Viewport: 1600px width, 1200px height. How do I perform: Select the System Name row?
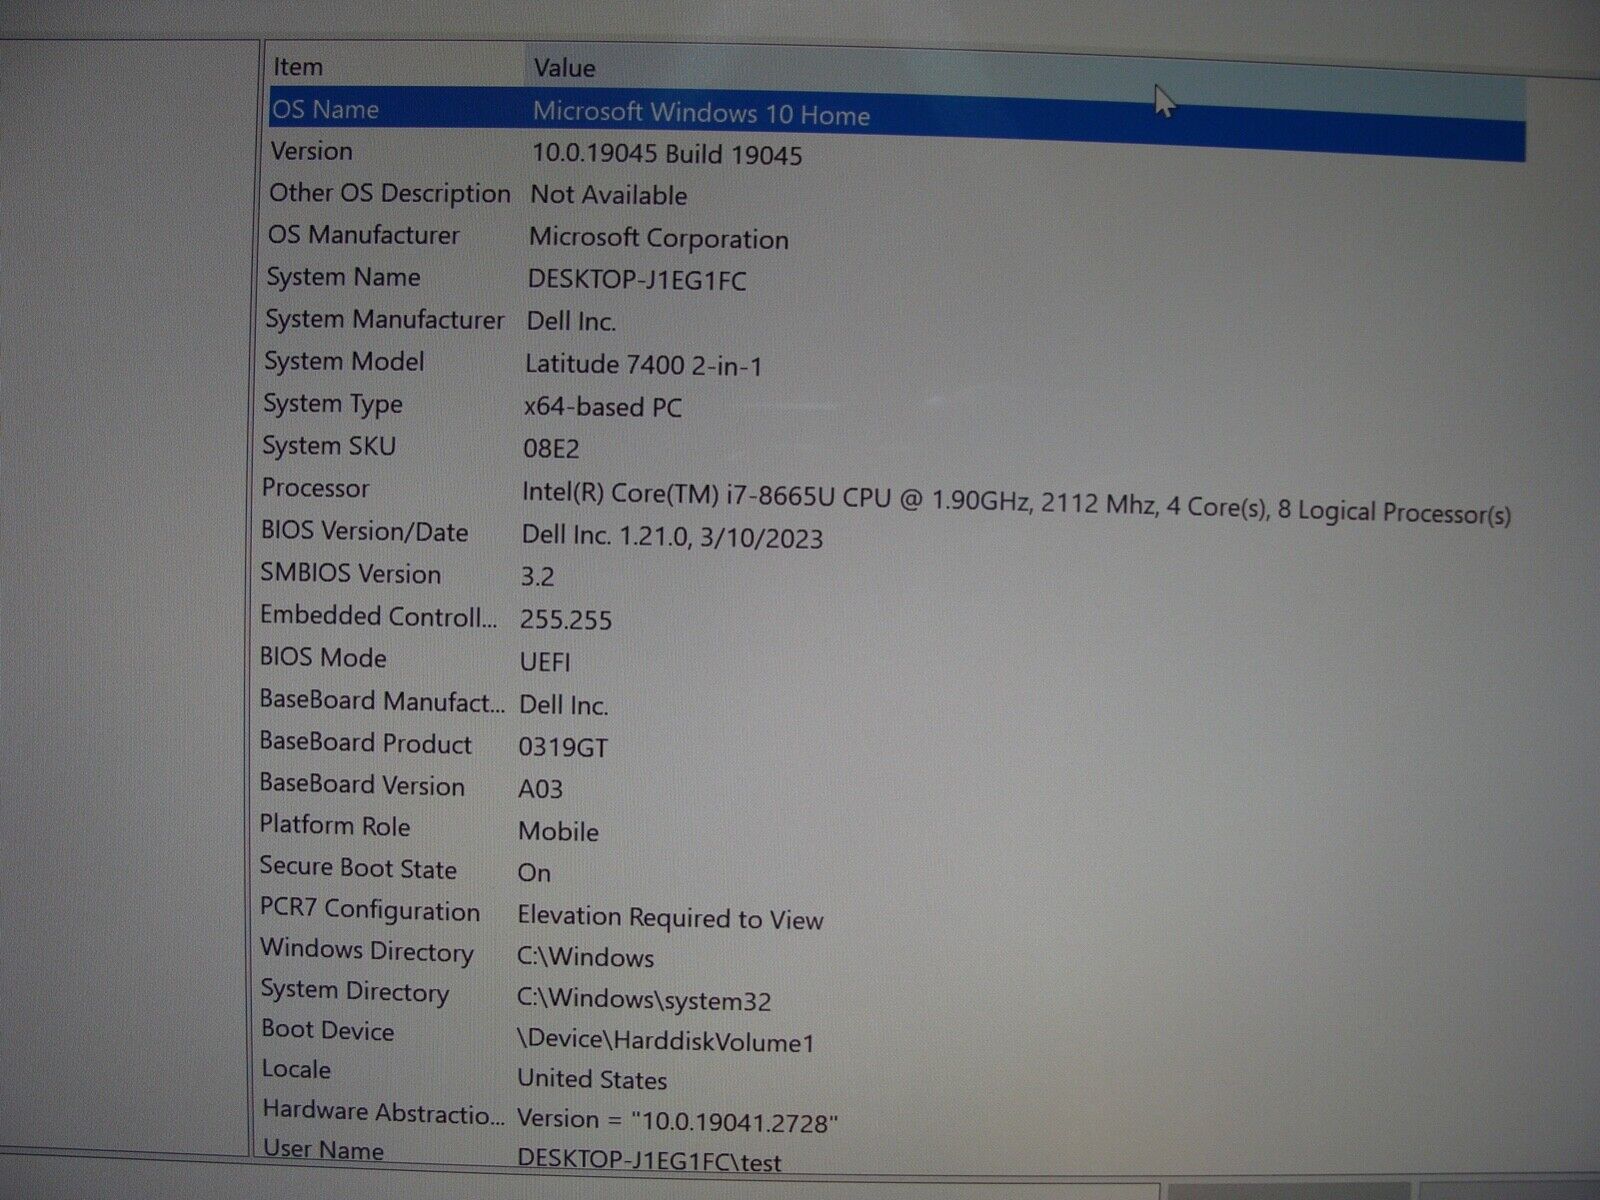[x=343, y=277]
